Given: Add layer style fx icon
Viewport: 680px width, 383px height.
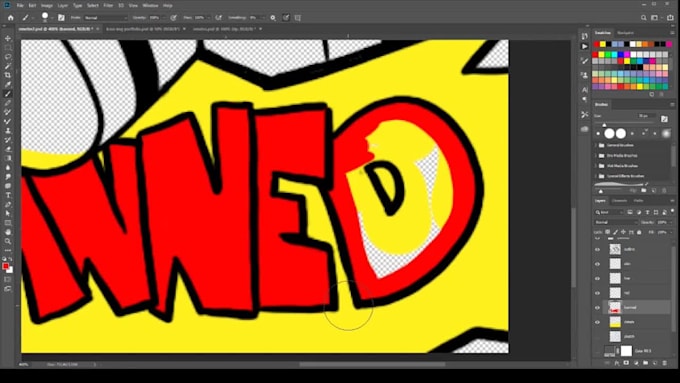Looking at the screenshot, I should click(617, 363).
